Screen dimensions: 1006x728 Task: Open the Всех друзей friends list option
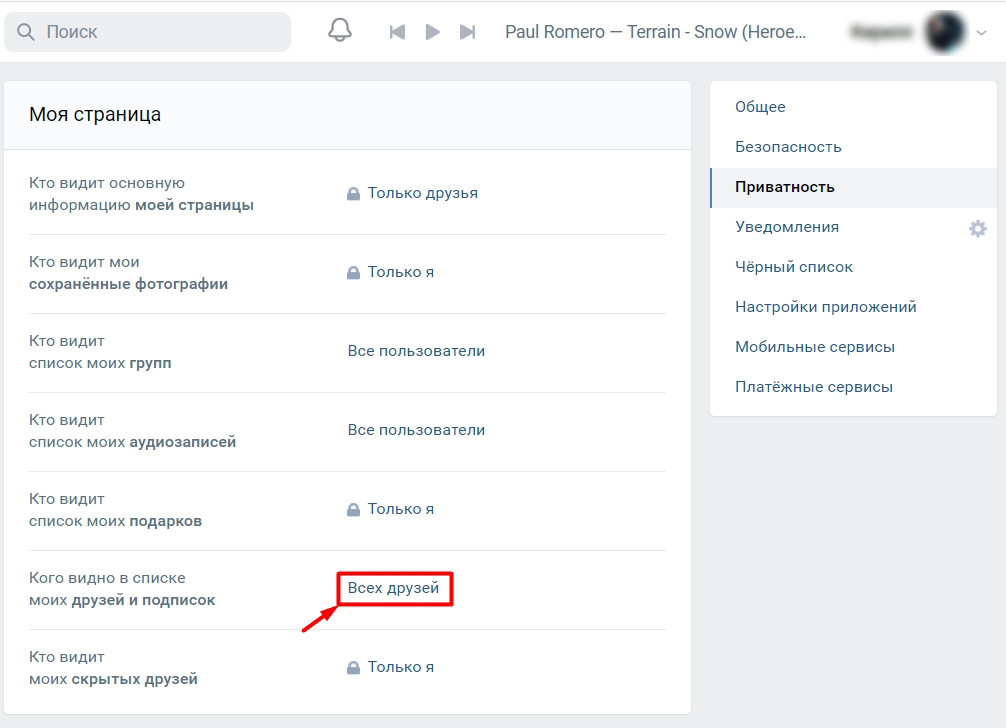pyautogui.click(x=393, y=588)
